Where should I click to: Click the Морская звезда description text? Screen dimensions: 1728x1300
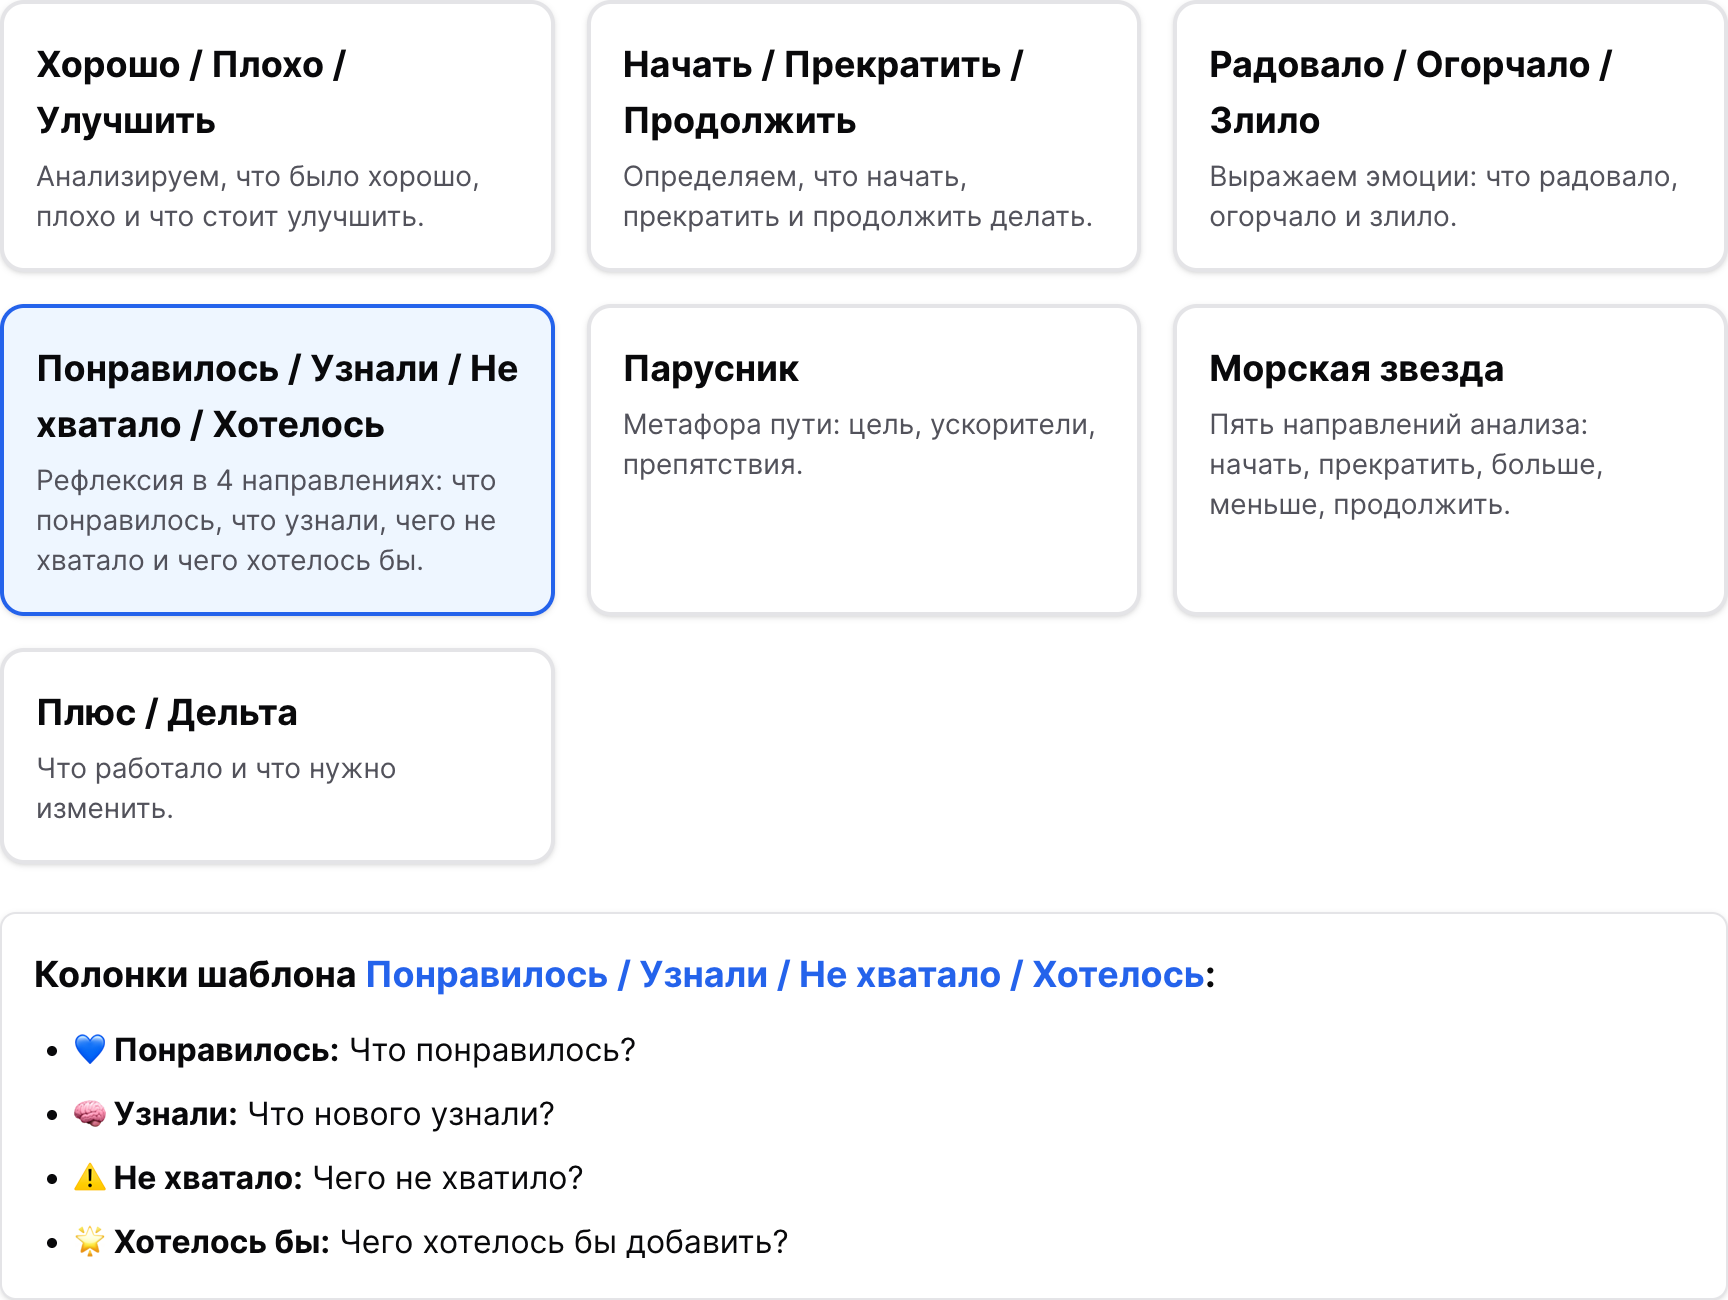[x=1405, y=464]
